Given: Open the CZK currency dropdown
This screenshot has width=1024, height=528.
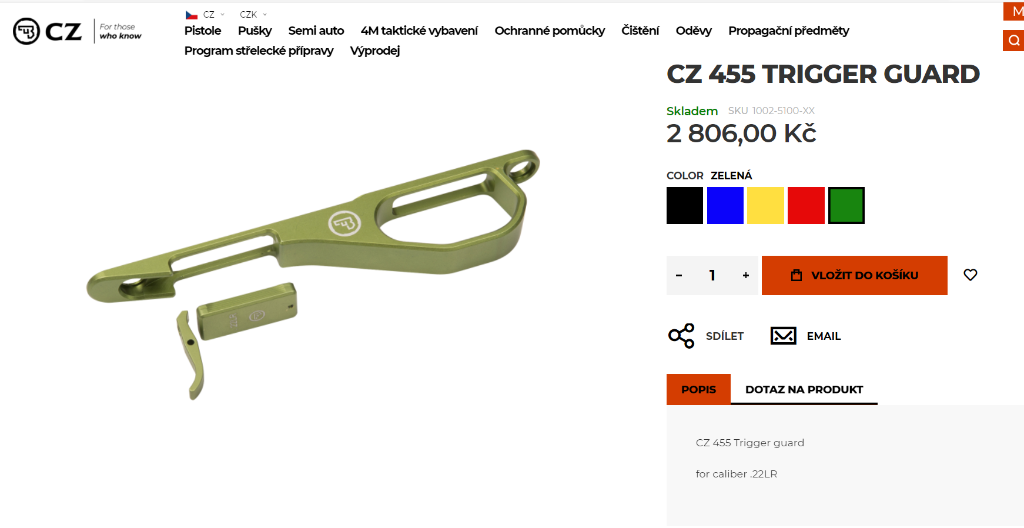Looking at the screenshot, I should 253,14.
